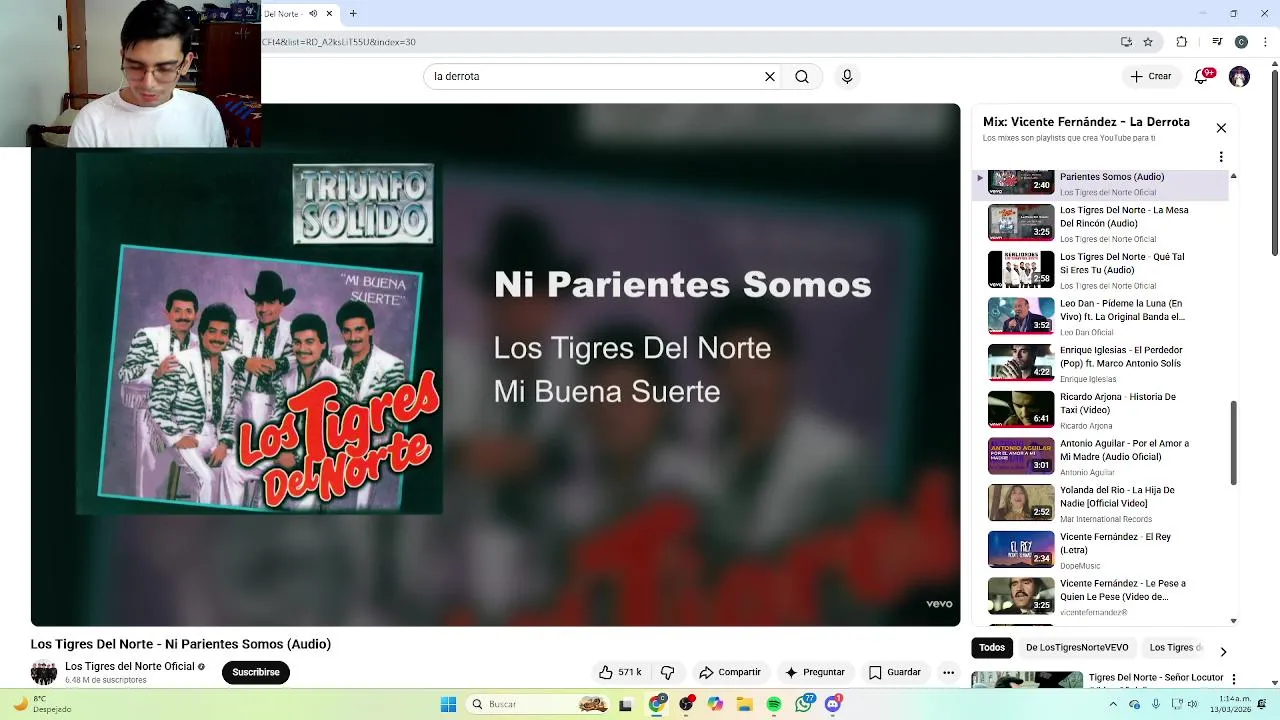The height and width of the screenshot is (720, 1280).
Task: Close the Del Norte browser tab
Action: pos(329,14)
